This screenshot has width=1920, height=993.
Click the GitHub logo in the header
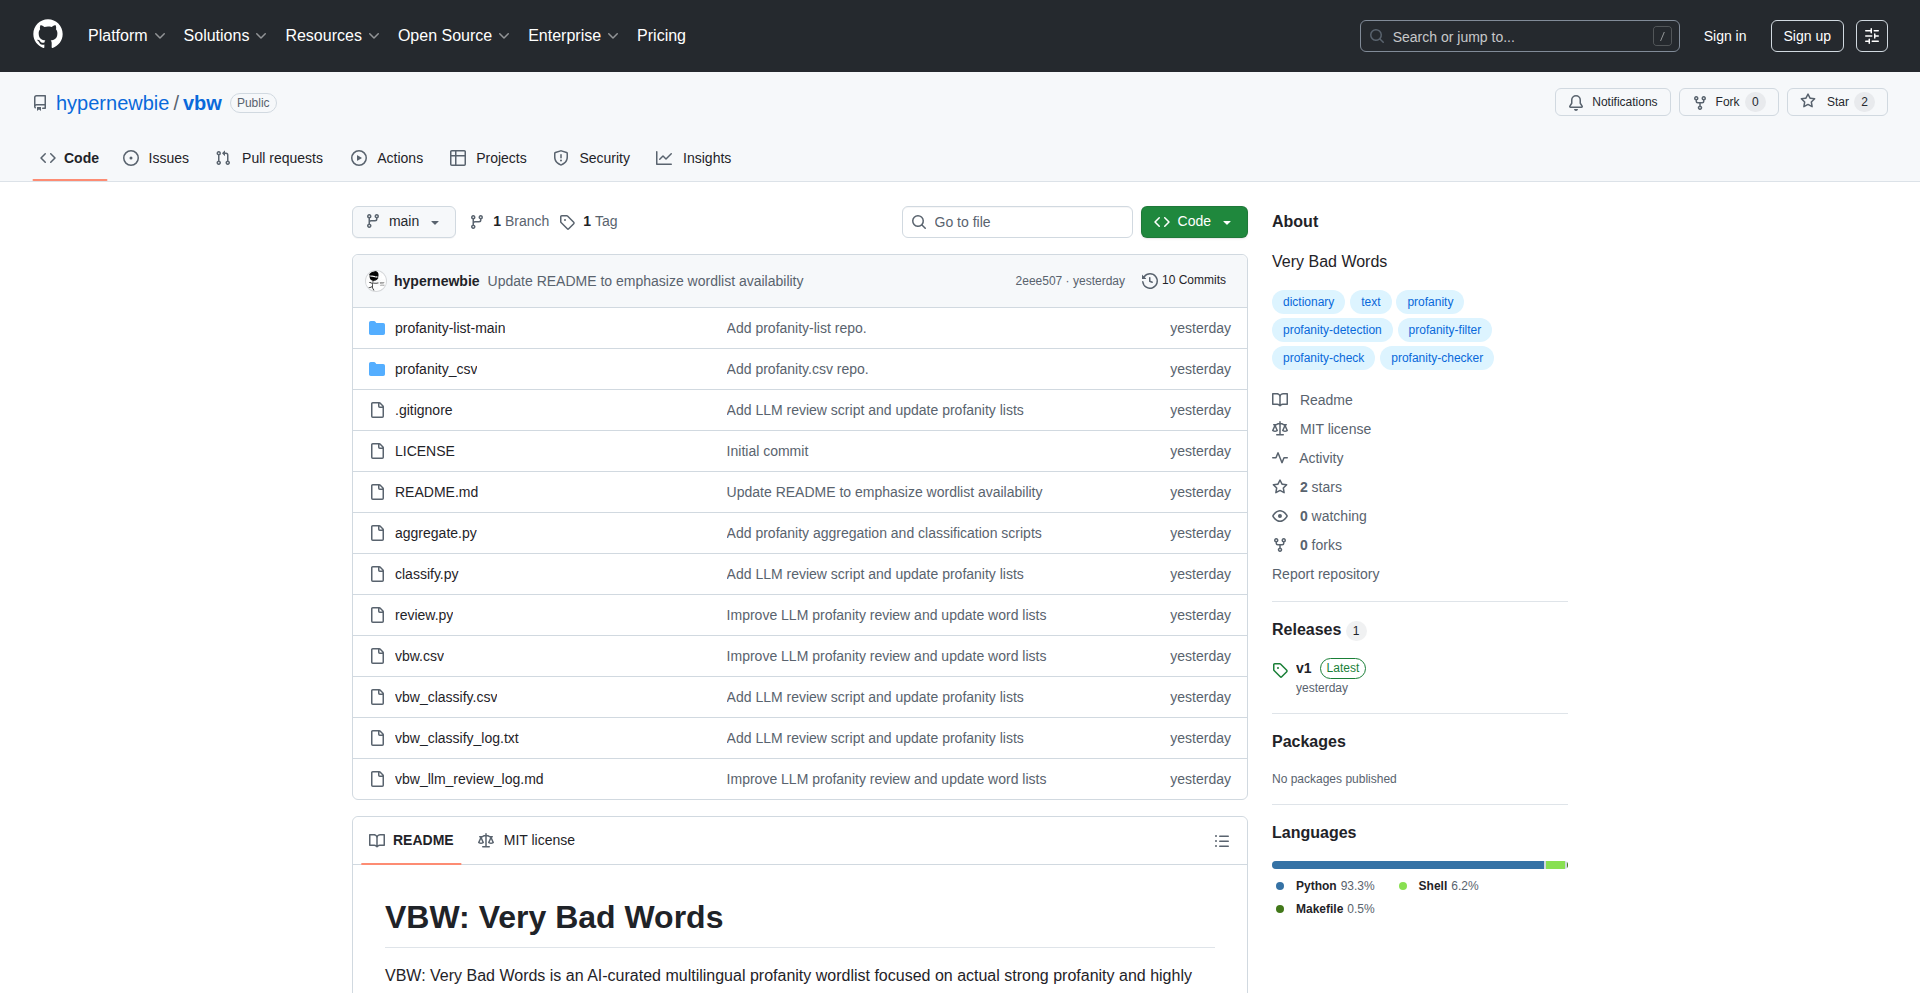pyautogui.click(x=48, y=35)
